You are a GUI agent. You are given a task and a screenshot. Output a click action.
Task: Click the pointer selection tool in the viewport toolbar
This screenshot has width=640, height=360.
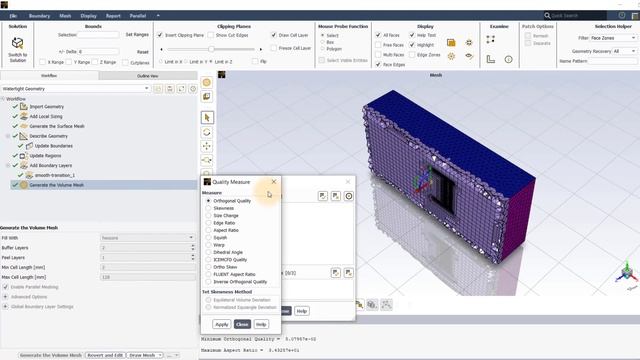click(x=207, y=118)
